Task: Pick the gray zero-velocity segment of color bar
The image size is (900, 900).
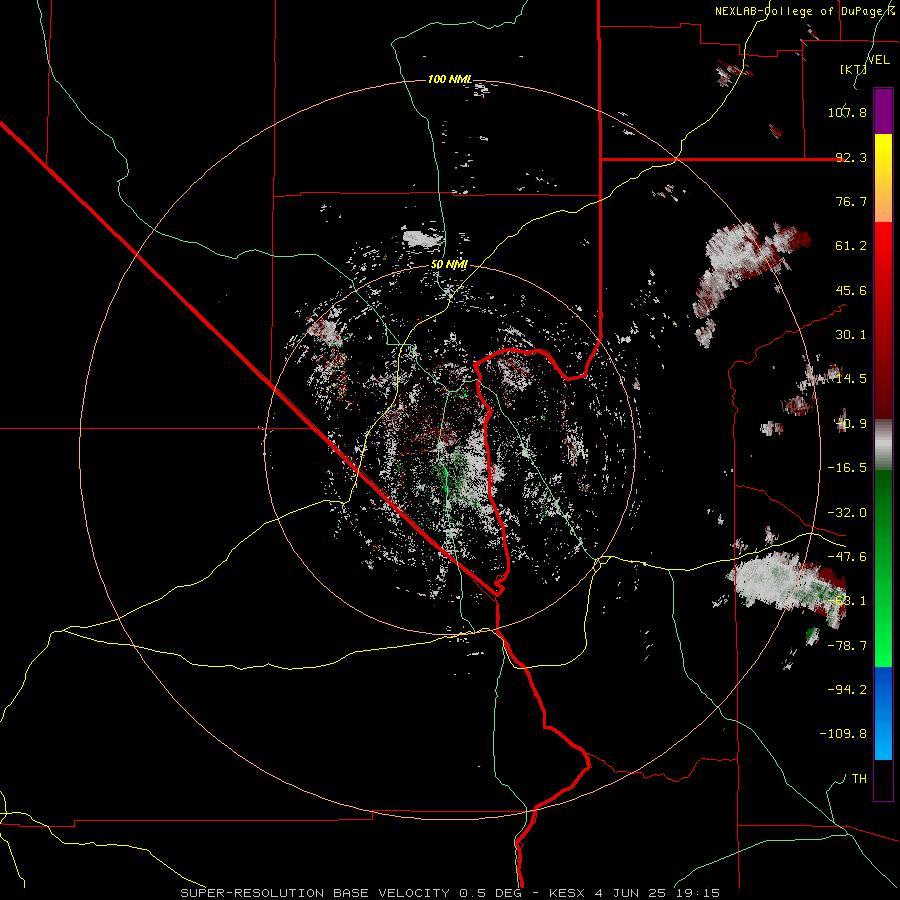Action: point(883,445)
